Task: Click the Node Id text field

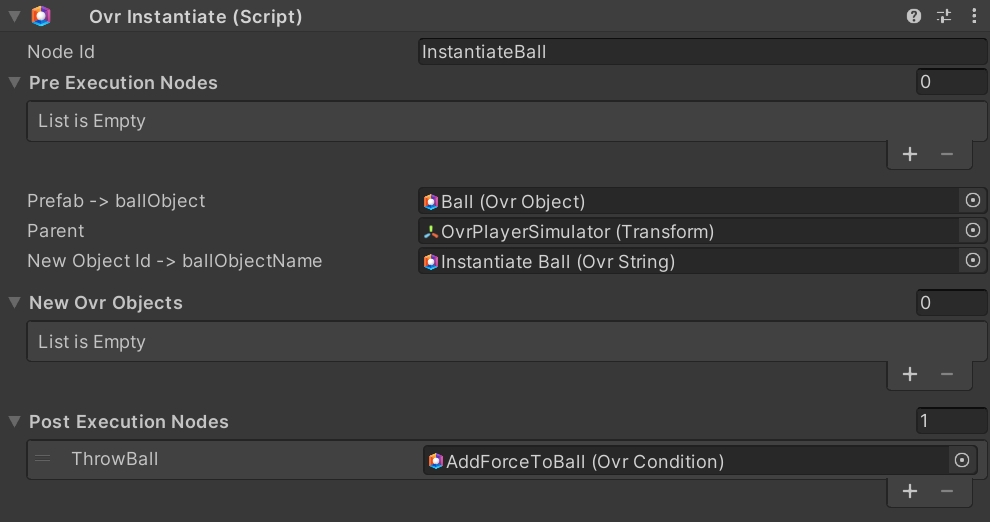Action: tap(702, 52)
